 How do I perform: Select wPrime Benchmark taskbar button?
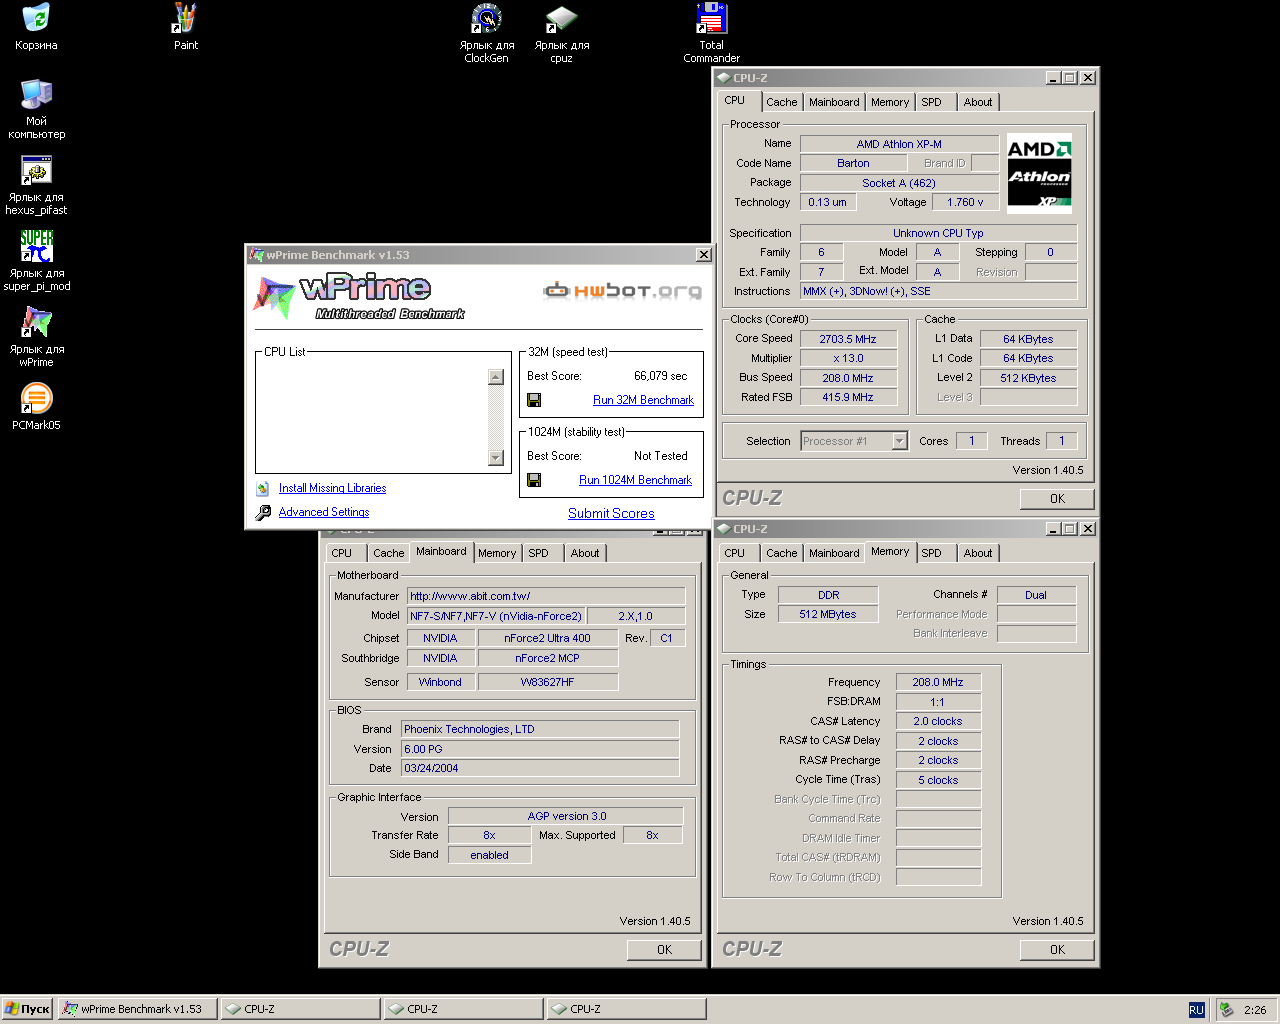pyautogui.click(x=137, y=1009)
